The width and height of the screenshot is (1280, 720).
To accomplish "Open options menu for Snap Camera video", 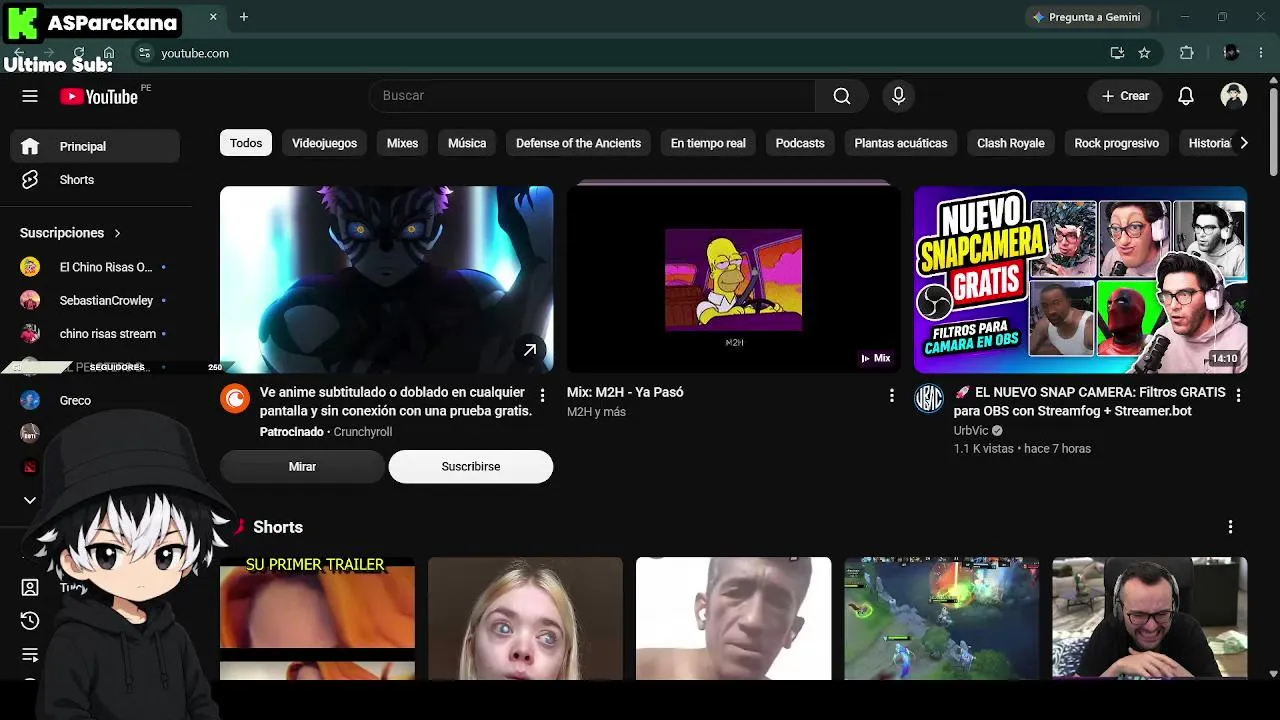I will point(1238,396).
